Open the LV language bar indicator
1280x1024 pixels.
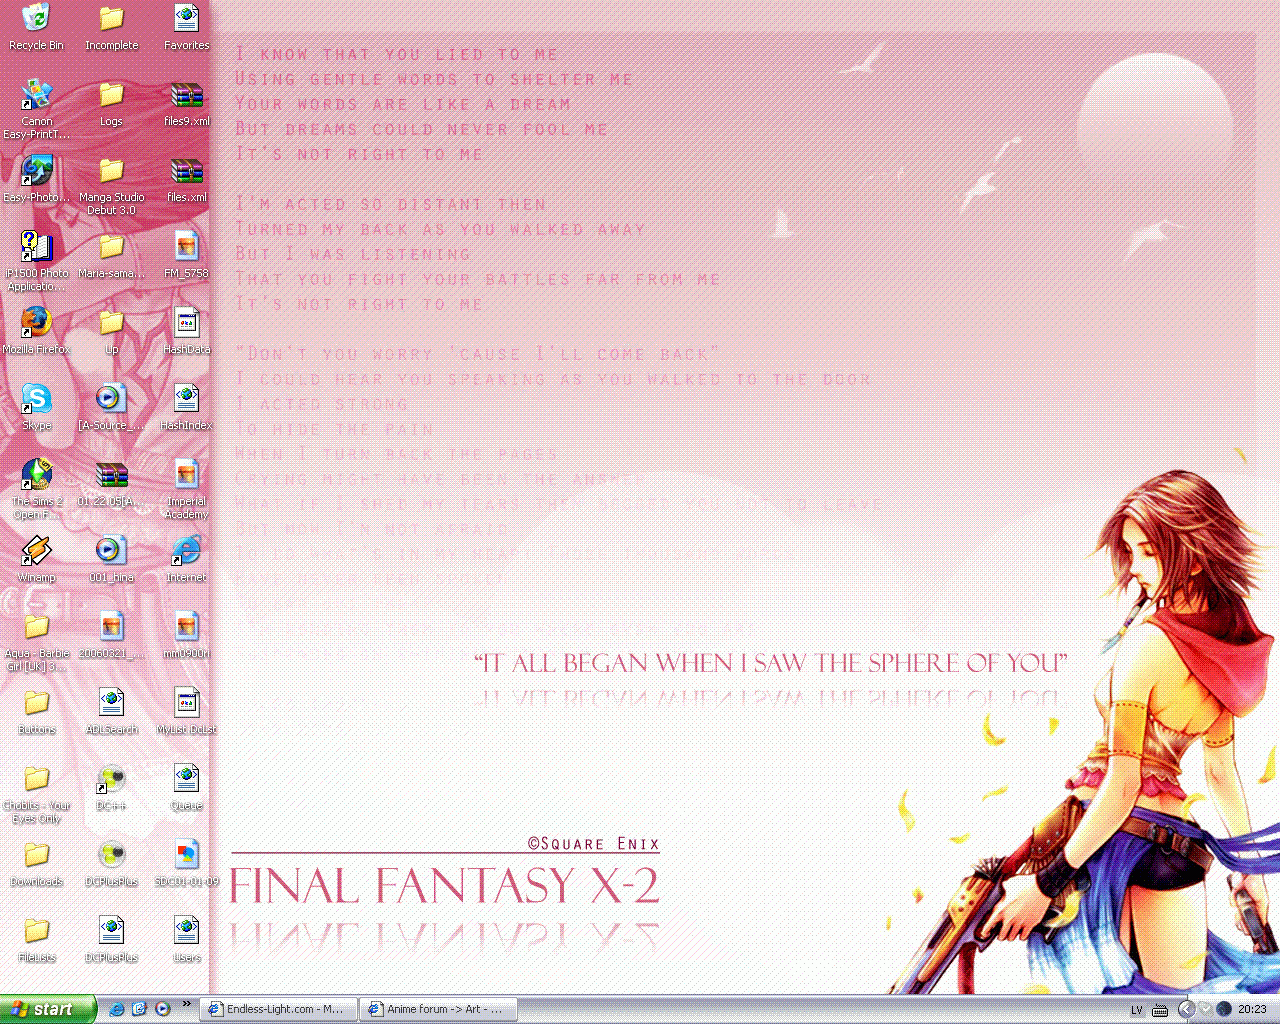pyautogui.click(x=1136, y=1010)
